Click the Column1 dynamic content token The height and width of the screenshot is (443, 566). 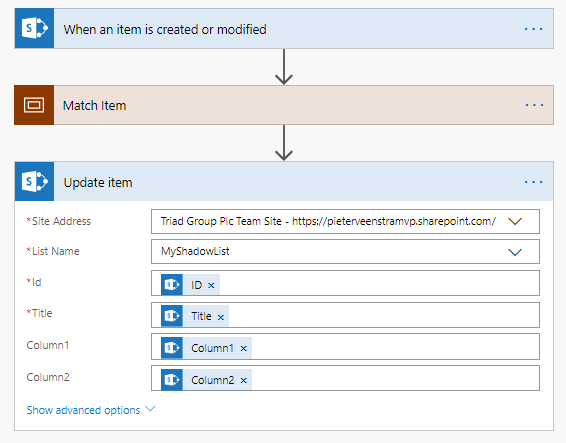coord(206,348)
